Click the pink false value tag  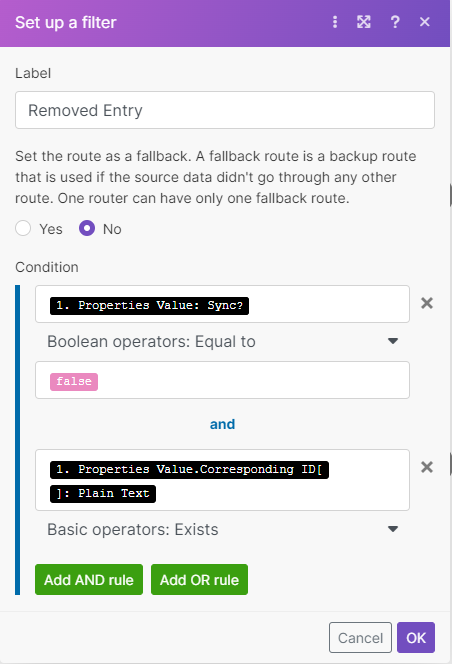[74, 382]
